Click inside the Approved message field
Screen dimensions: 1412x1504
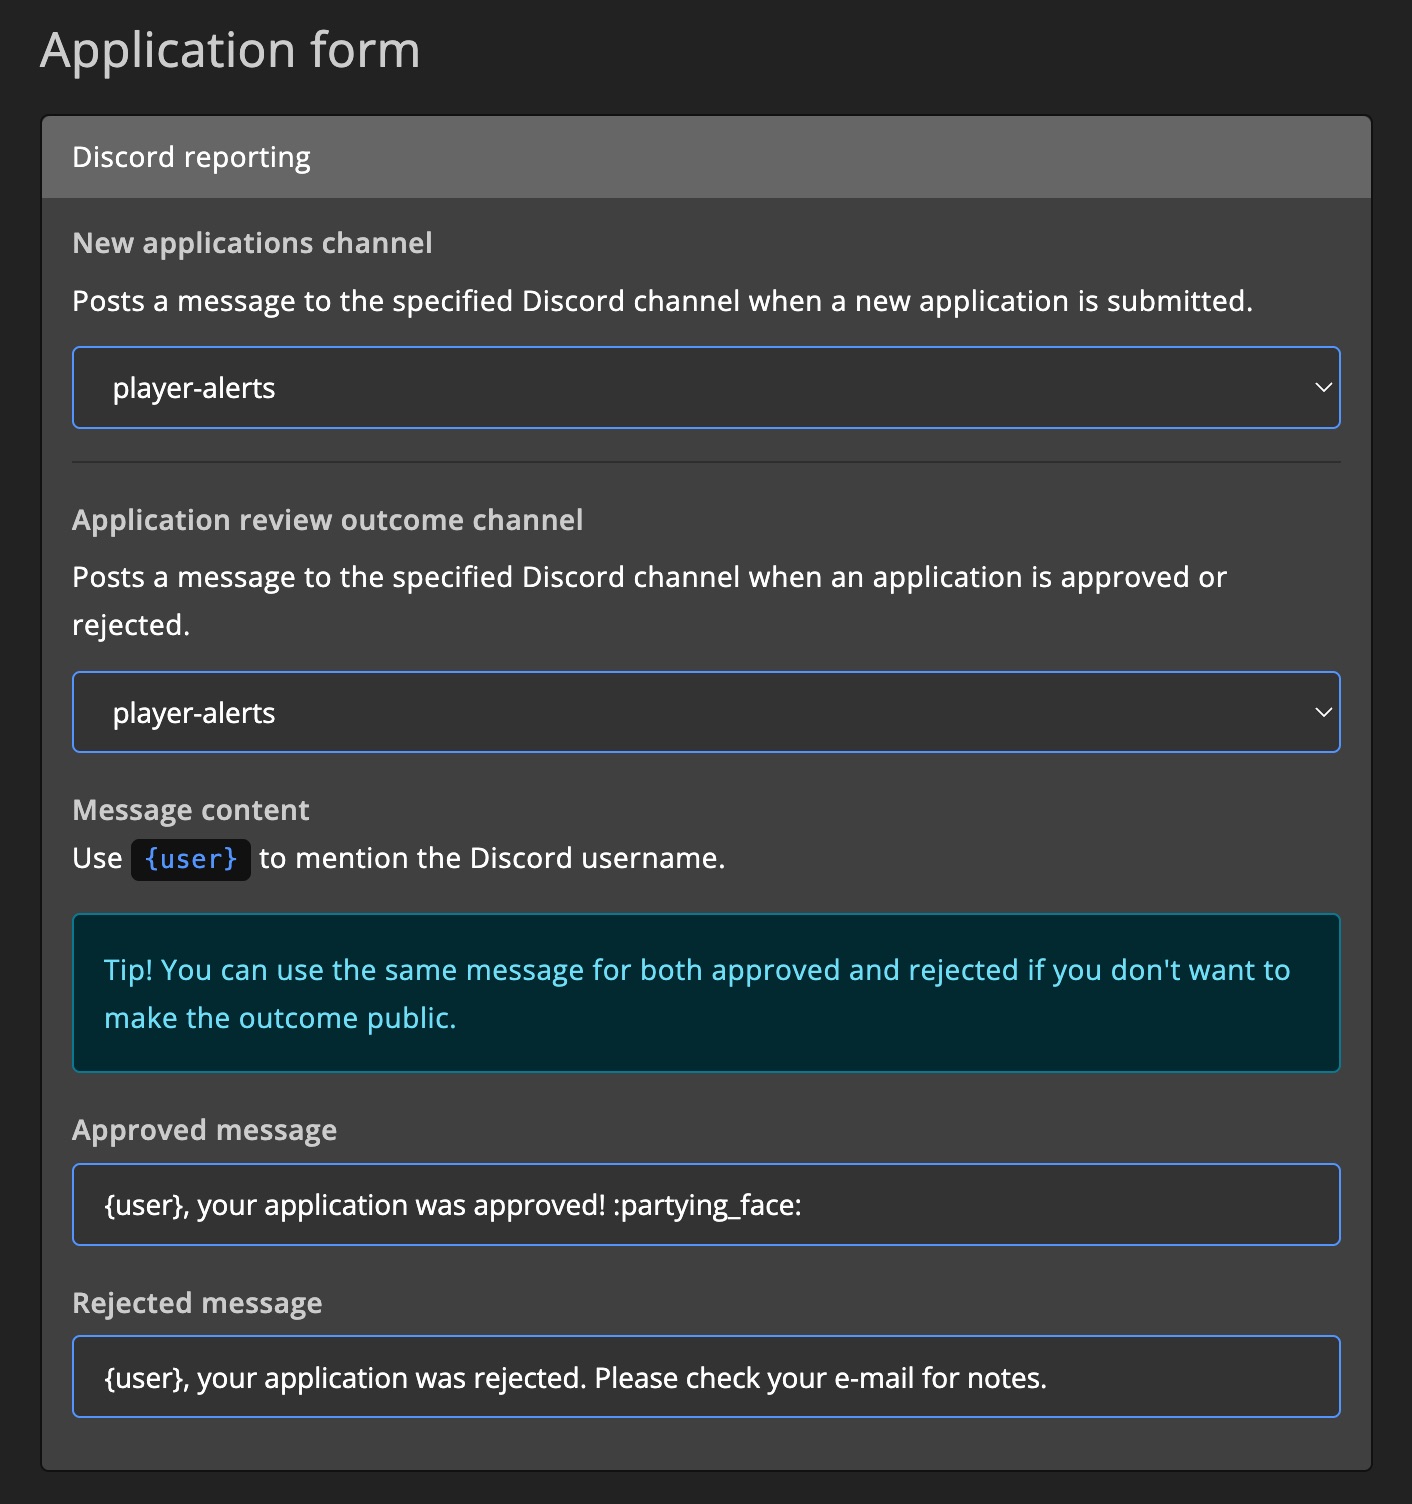pos(705,1204)
